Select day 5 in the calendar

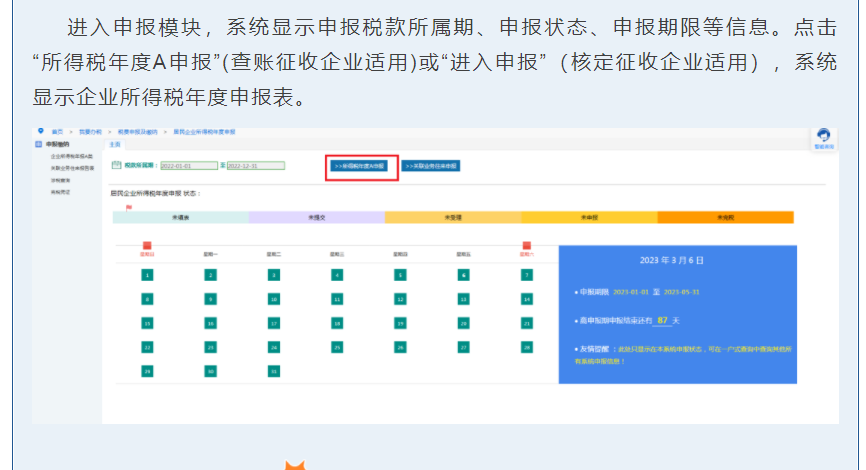click(400, 275)
